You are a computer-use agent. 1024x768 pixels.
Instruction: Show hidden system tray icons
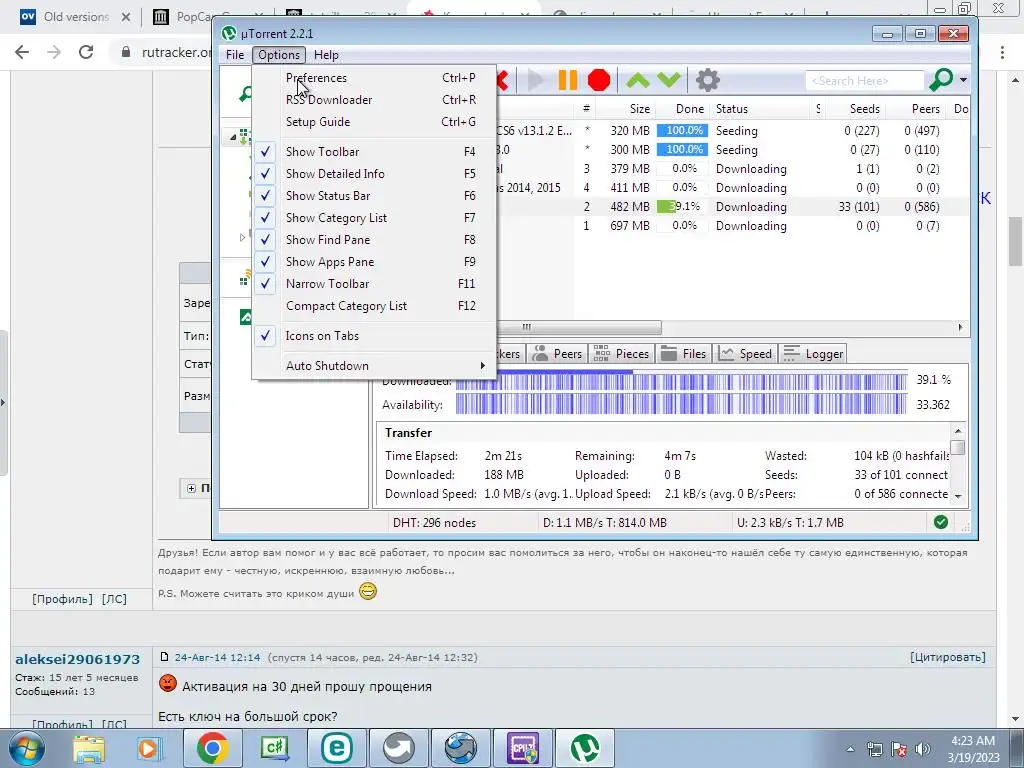pos(850,749)
